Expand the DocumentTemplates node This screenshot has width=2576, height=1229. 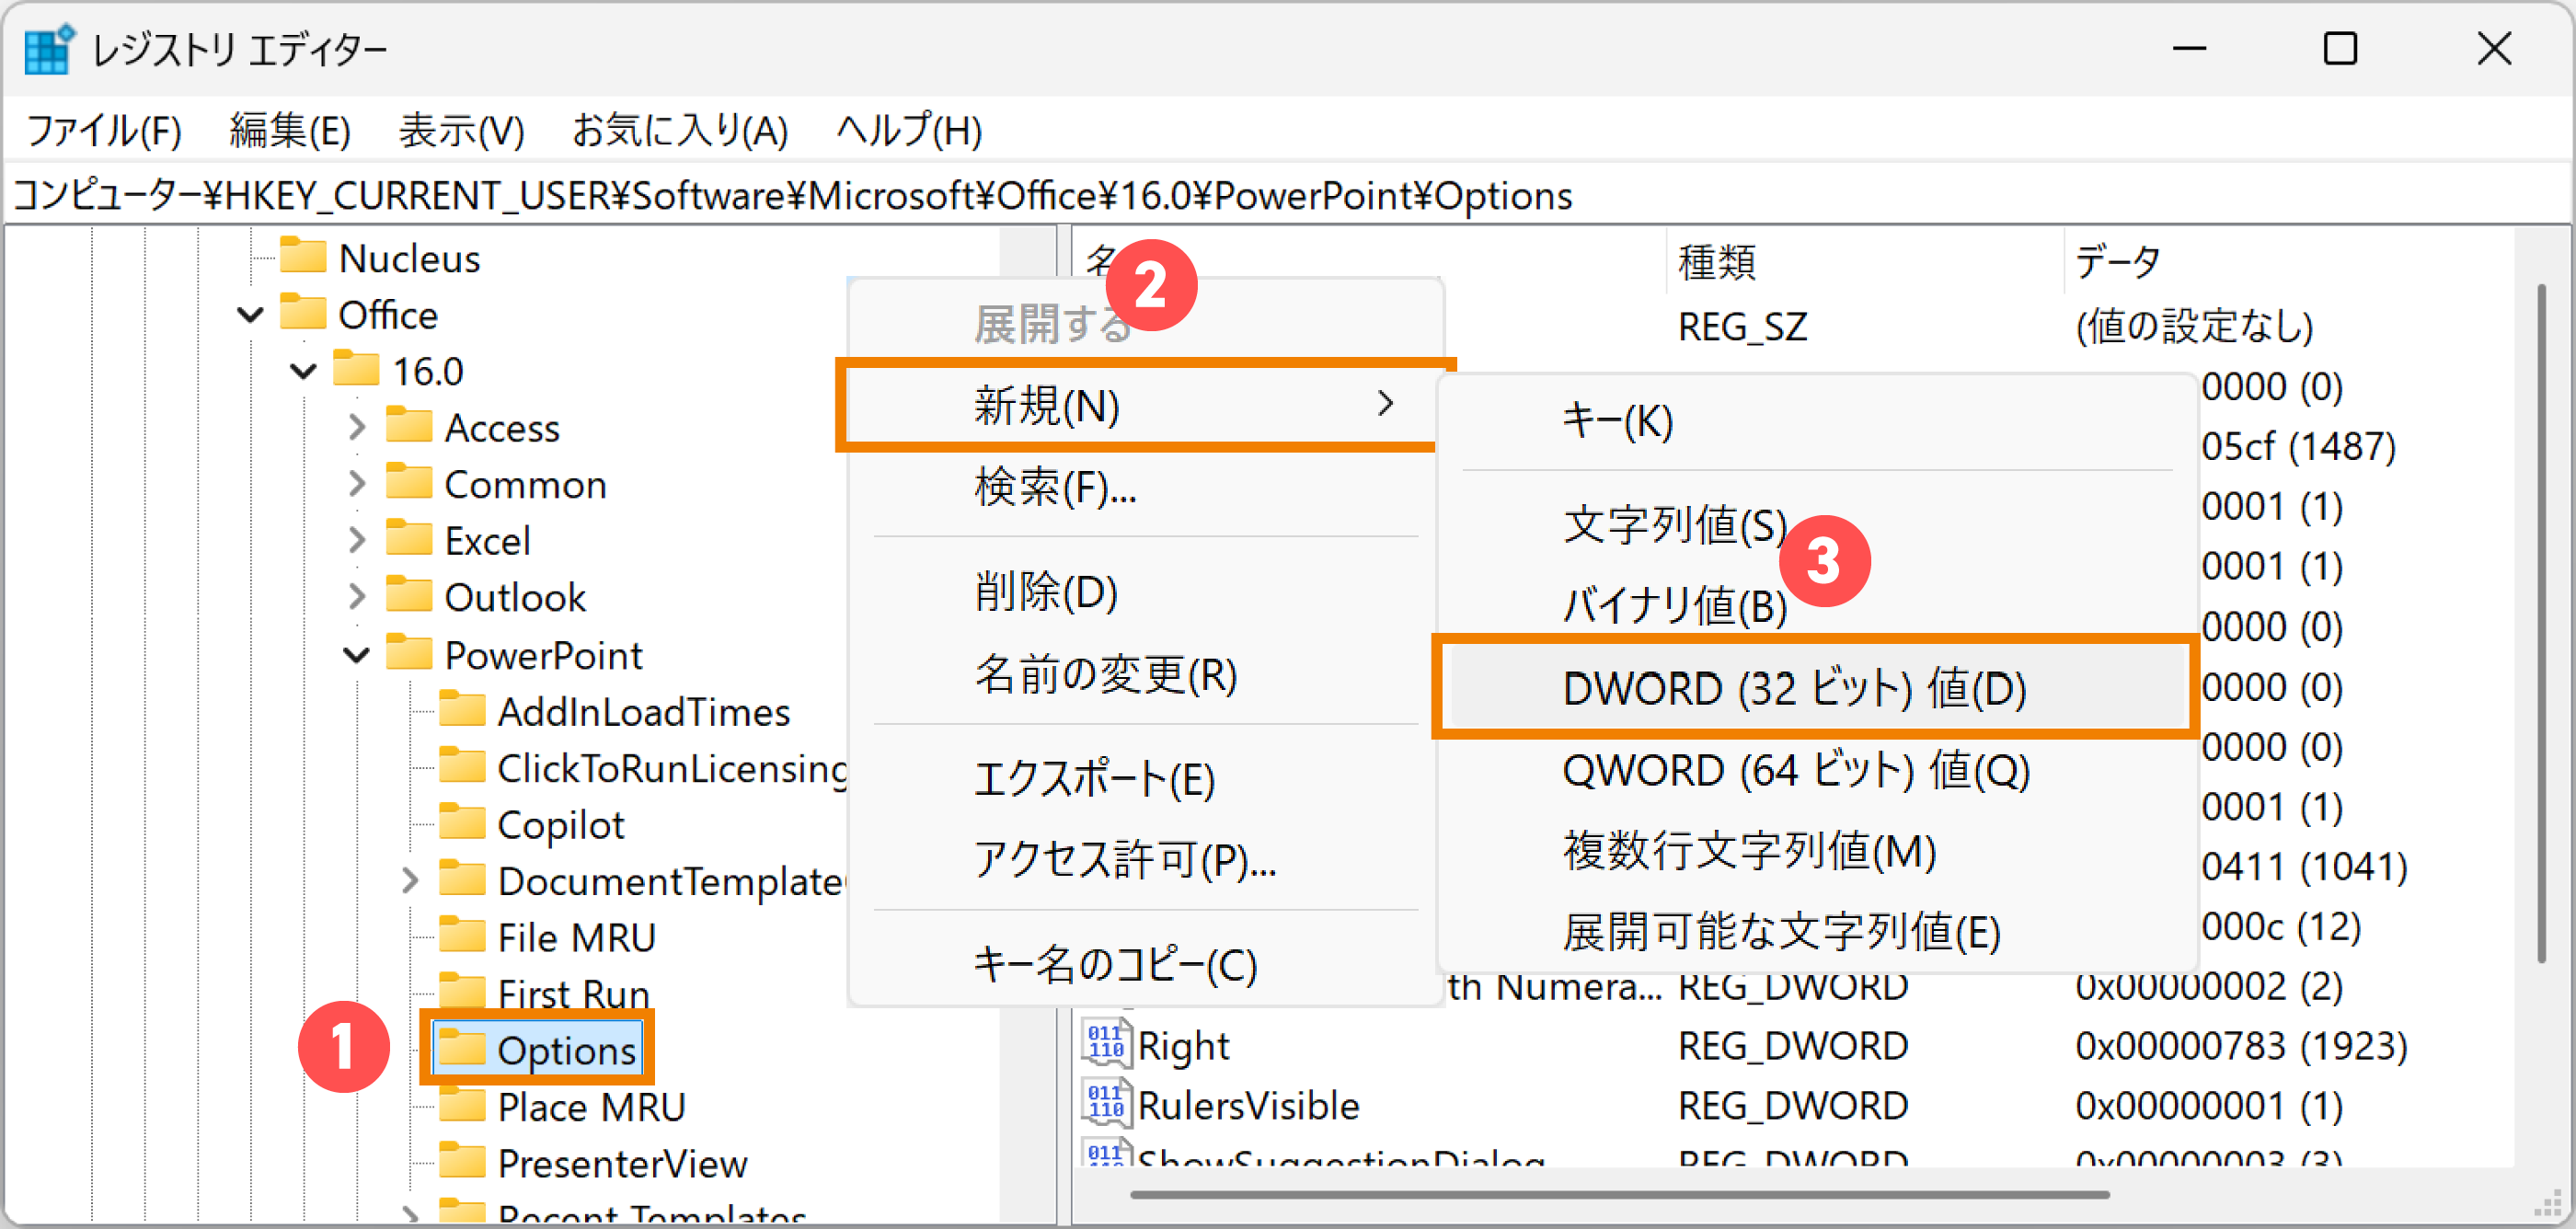[410, 881]
